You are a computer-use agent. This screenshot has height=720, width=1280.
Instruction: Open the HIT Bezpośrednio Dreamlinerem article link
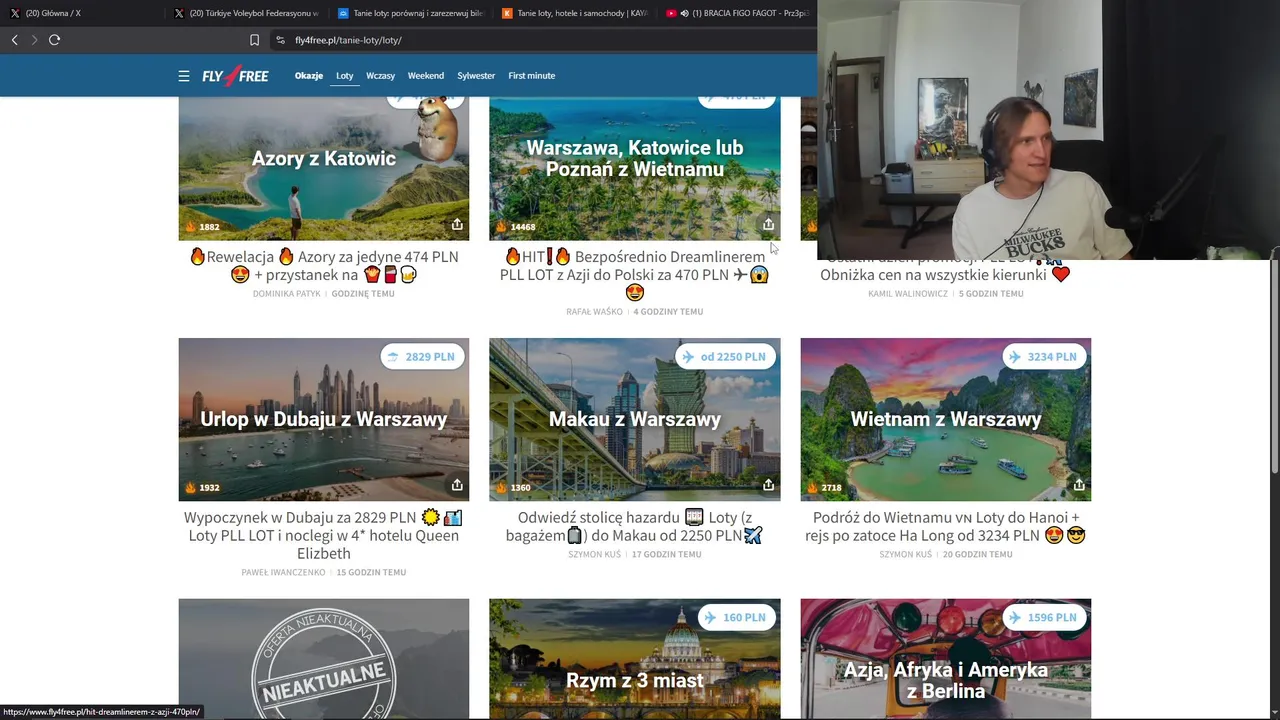click(x=635, y=275)
